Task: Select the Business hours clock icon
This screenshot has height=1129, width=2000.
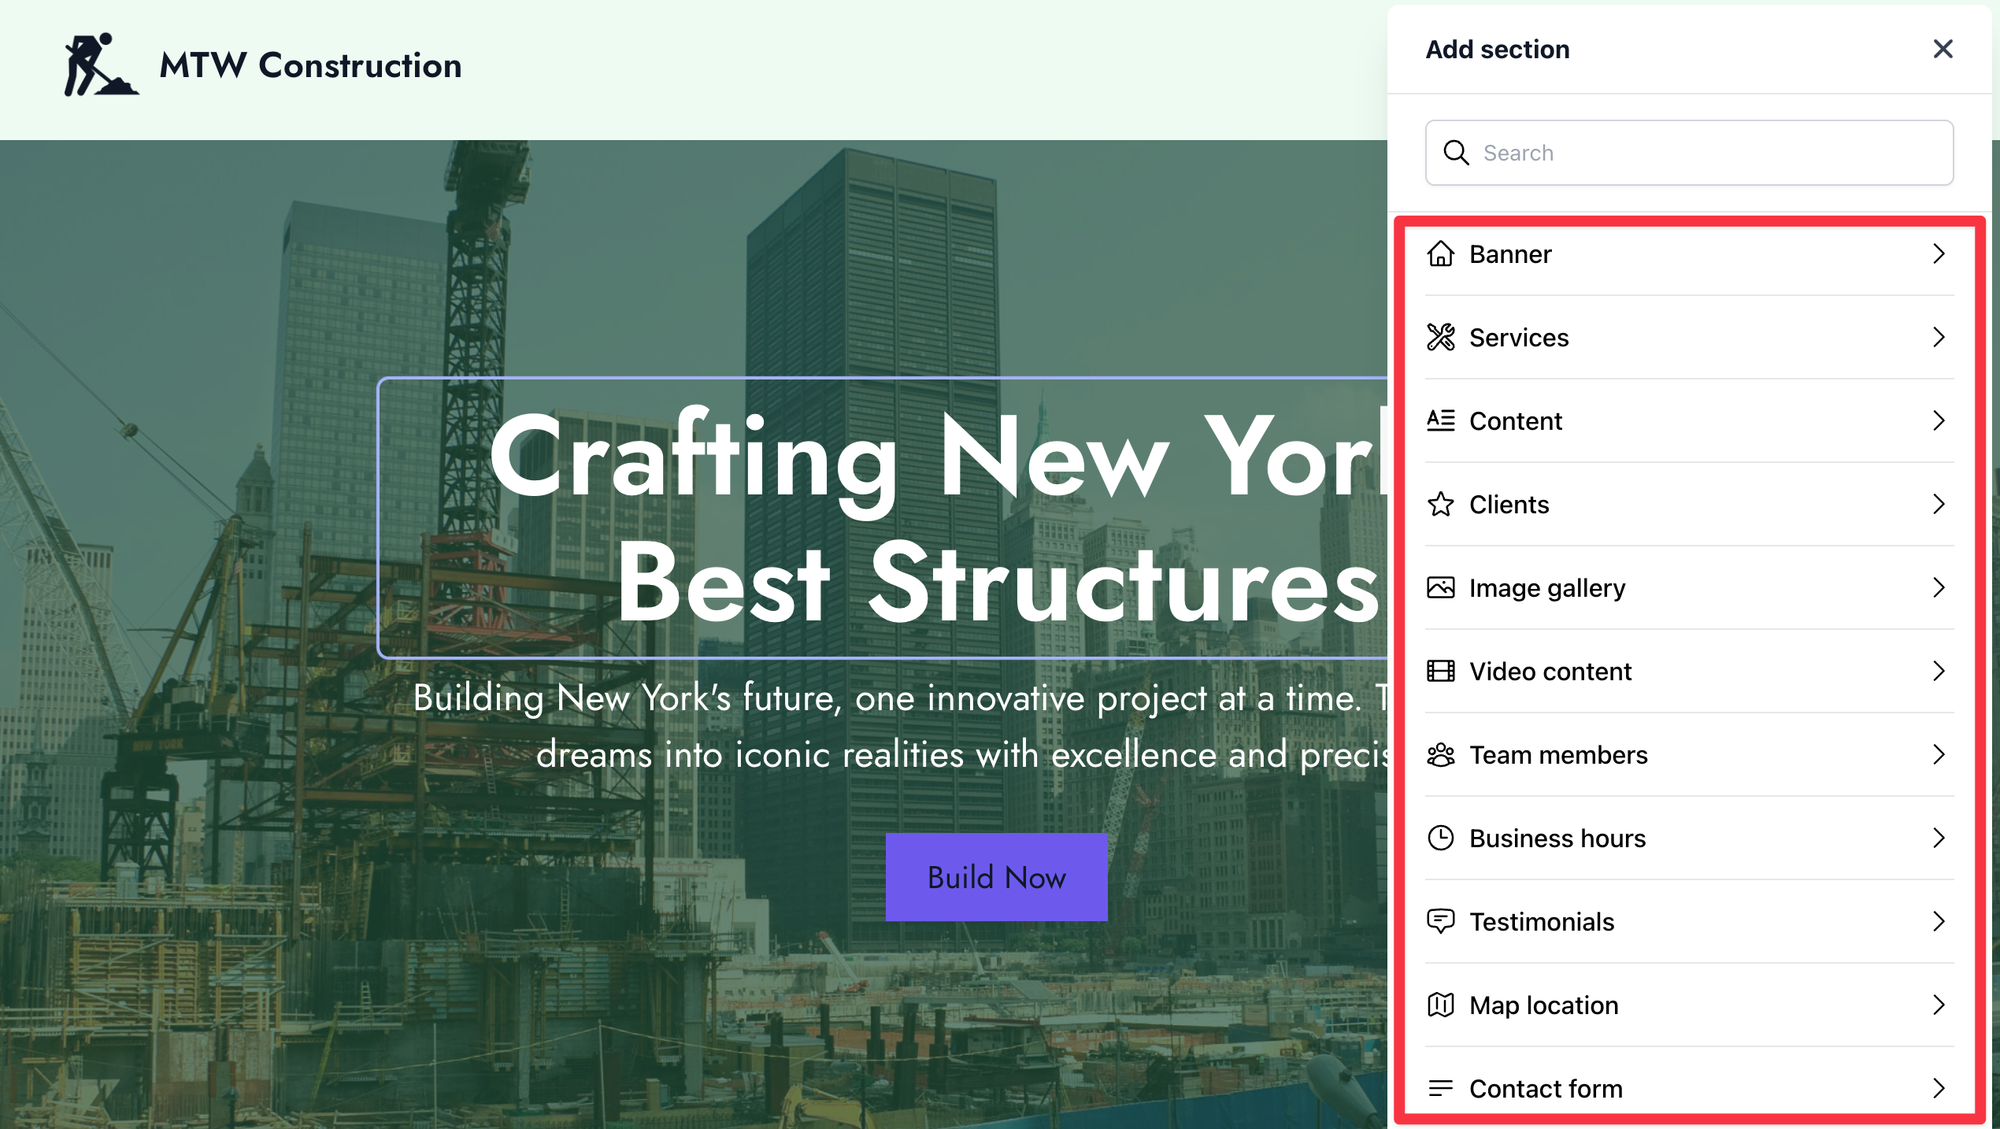Action: [x=1441, y=838]
